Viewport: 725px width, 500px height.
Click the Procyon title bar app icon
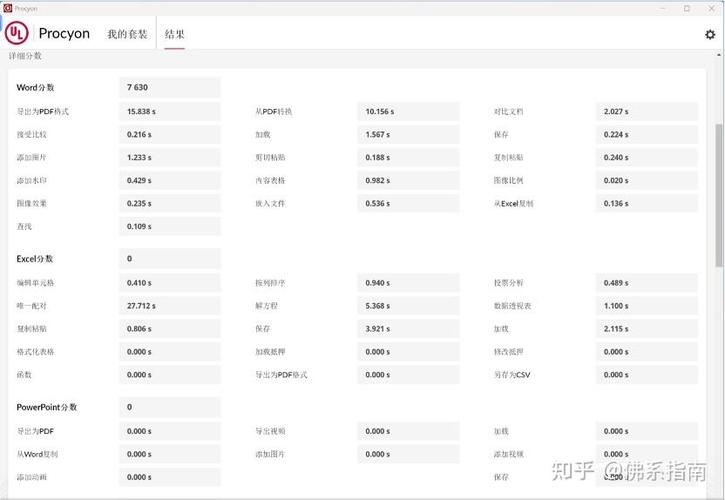point(7,8)
